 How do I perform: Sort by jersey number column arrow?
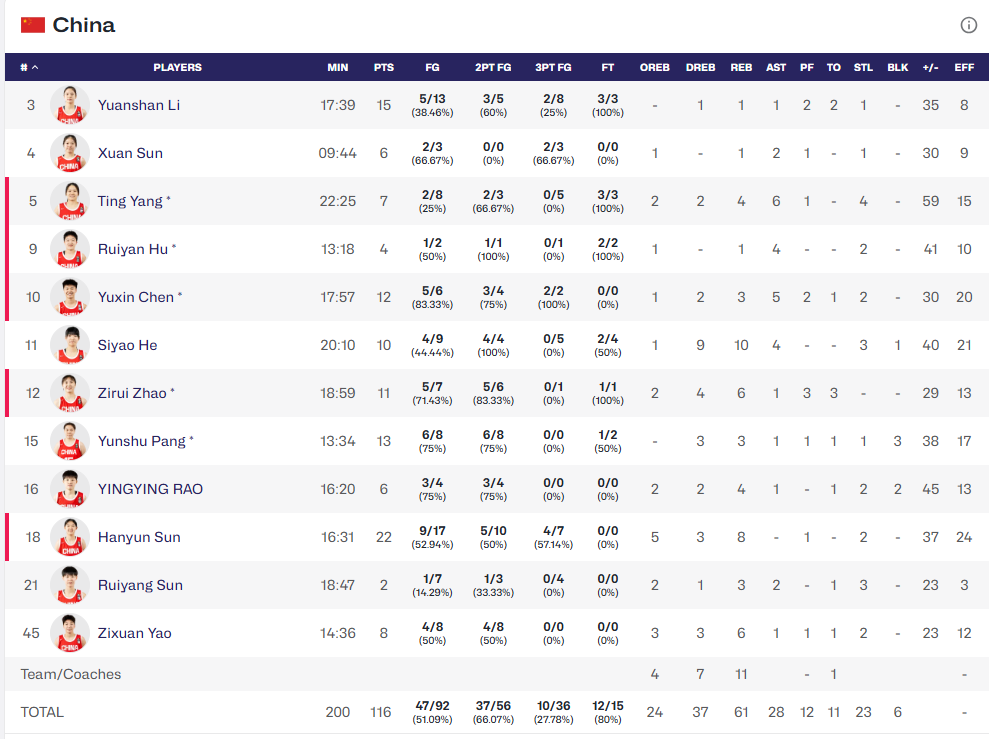pyautogui.click(x=35, y=67)
